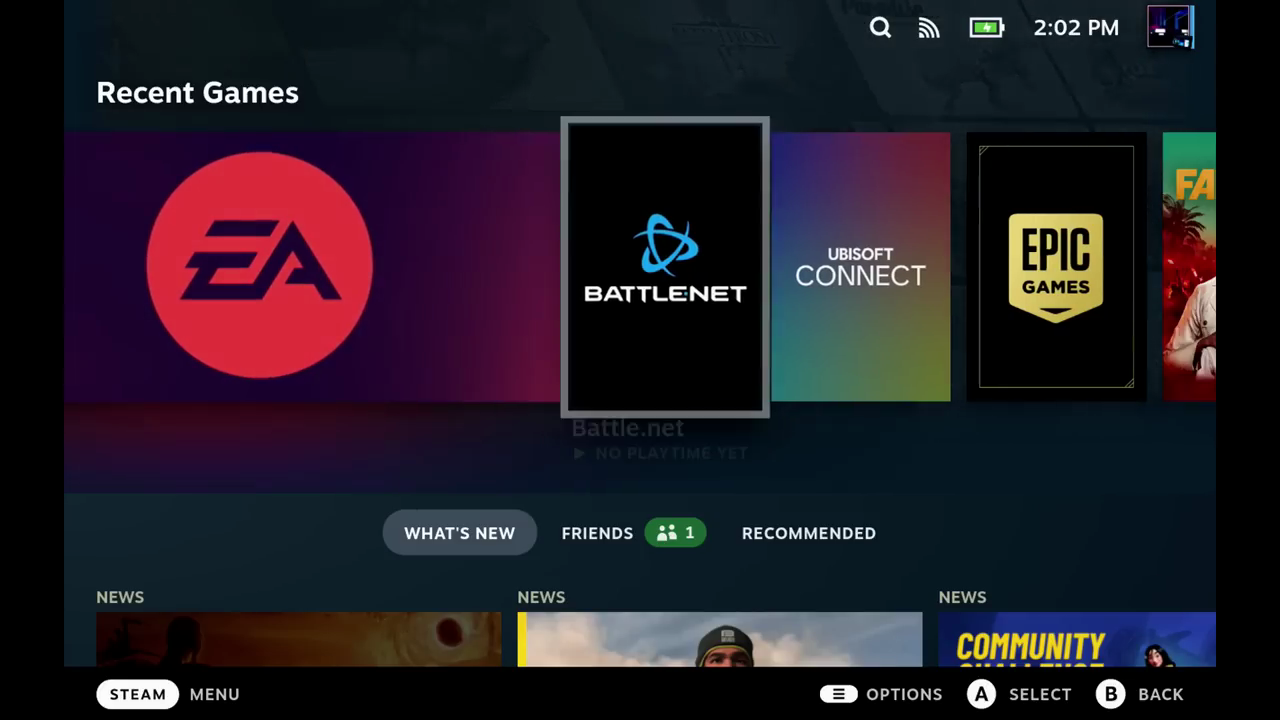Screen dimensions: 1280x720
Task: Click the A Select button icon
Action: (981, 694)
